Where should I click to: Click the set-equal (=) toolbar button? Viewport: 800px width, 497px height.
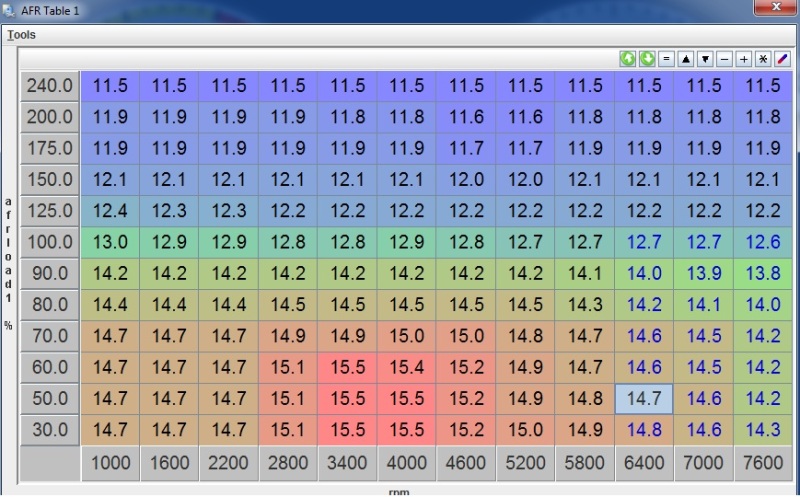[x=666, y=59]
